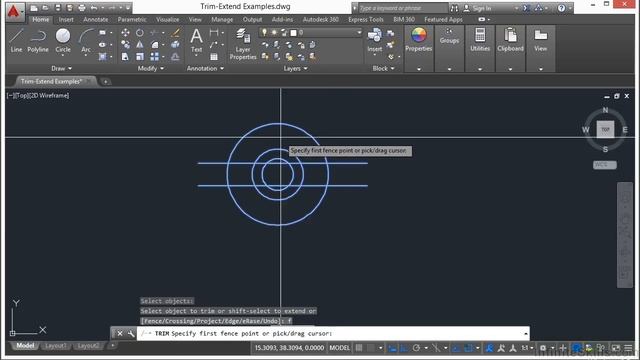The image size is (640, 360).
Task: Open Layer Properties manager
Action: pos(243,44)
